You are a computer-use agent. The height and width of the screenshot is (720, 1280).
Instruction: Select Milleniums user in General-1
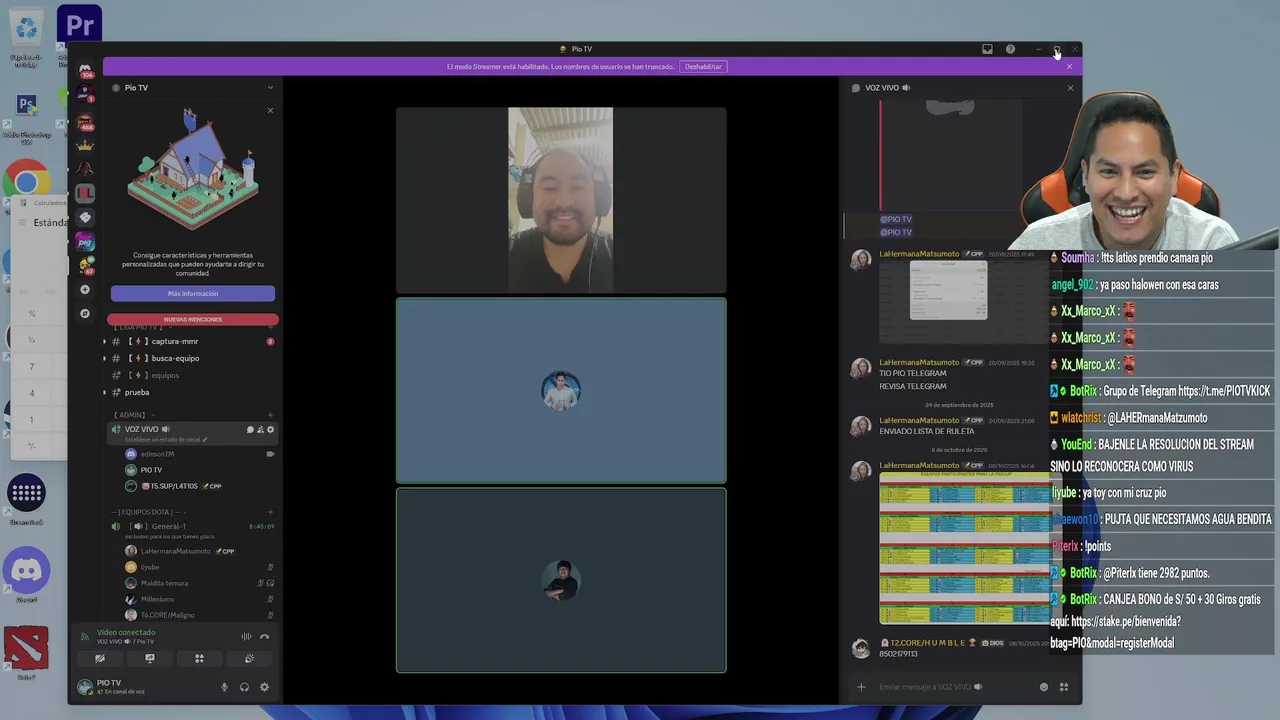[x=192, y=599]
